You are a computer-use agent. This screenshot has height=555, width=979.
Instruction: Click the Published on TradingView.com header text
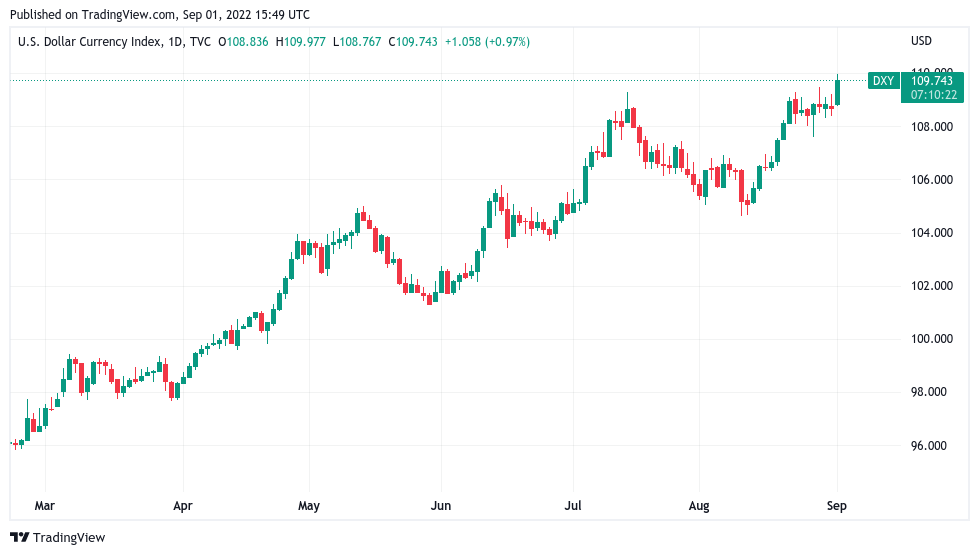click(160, 14)
